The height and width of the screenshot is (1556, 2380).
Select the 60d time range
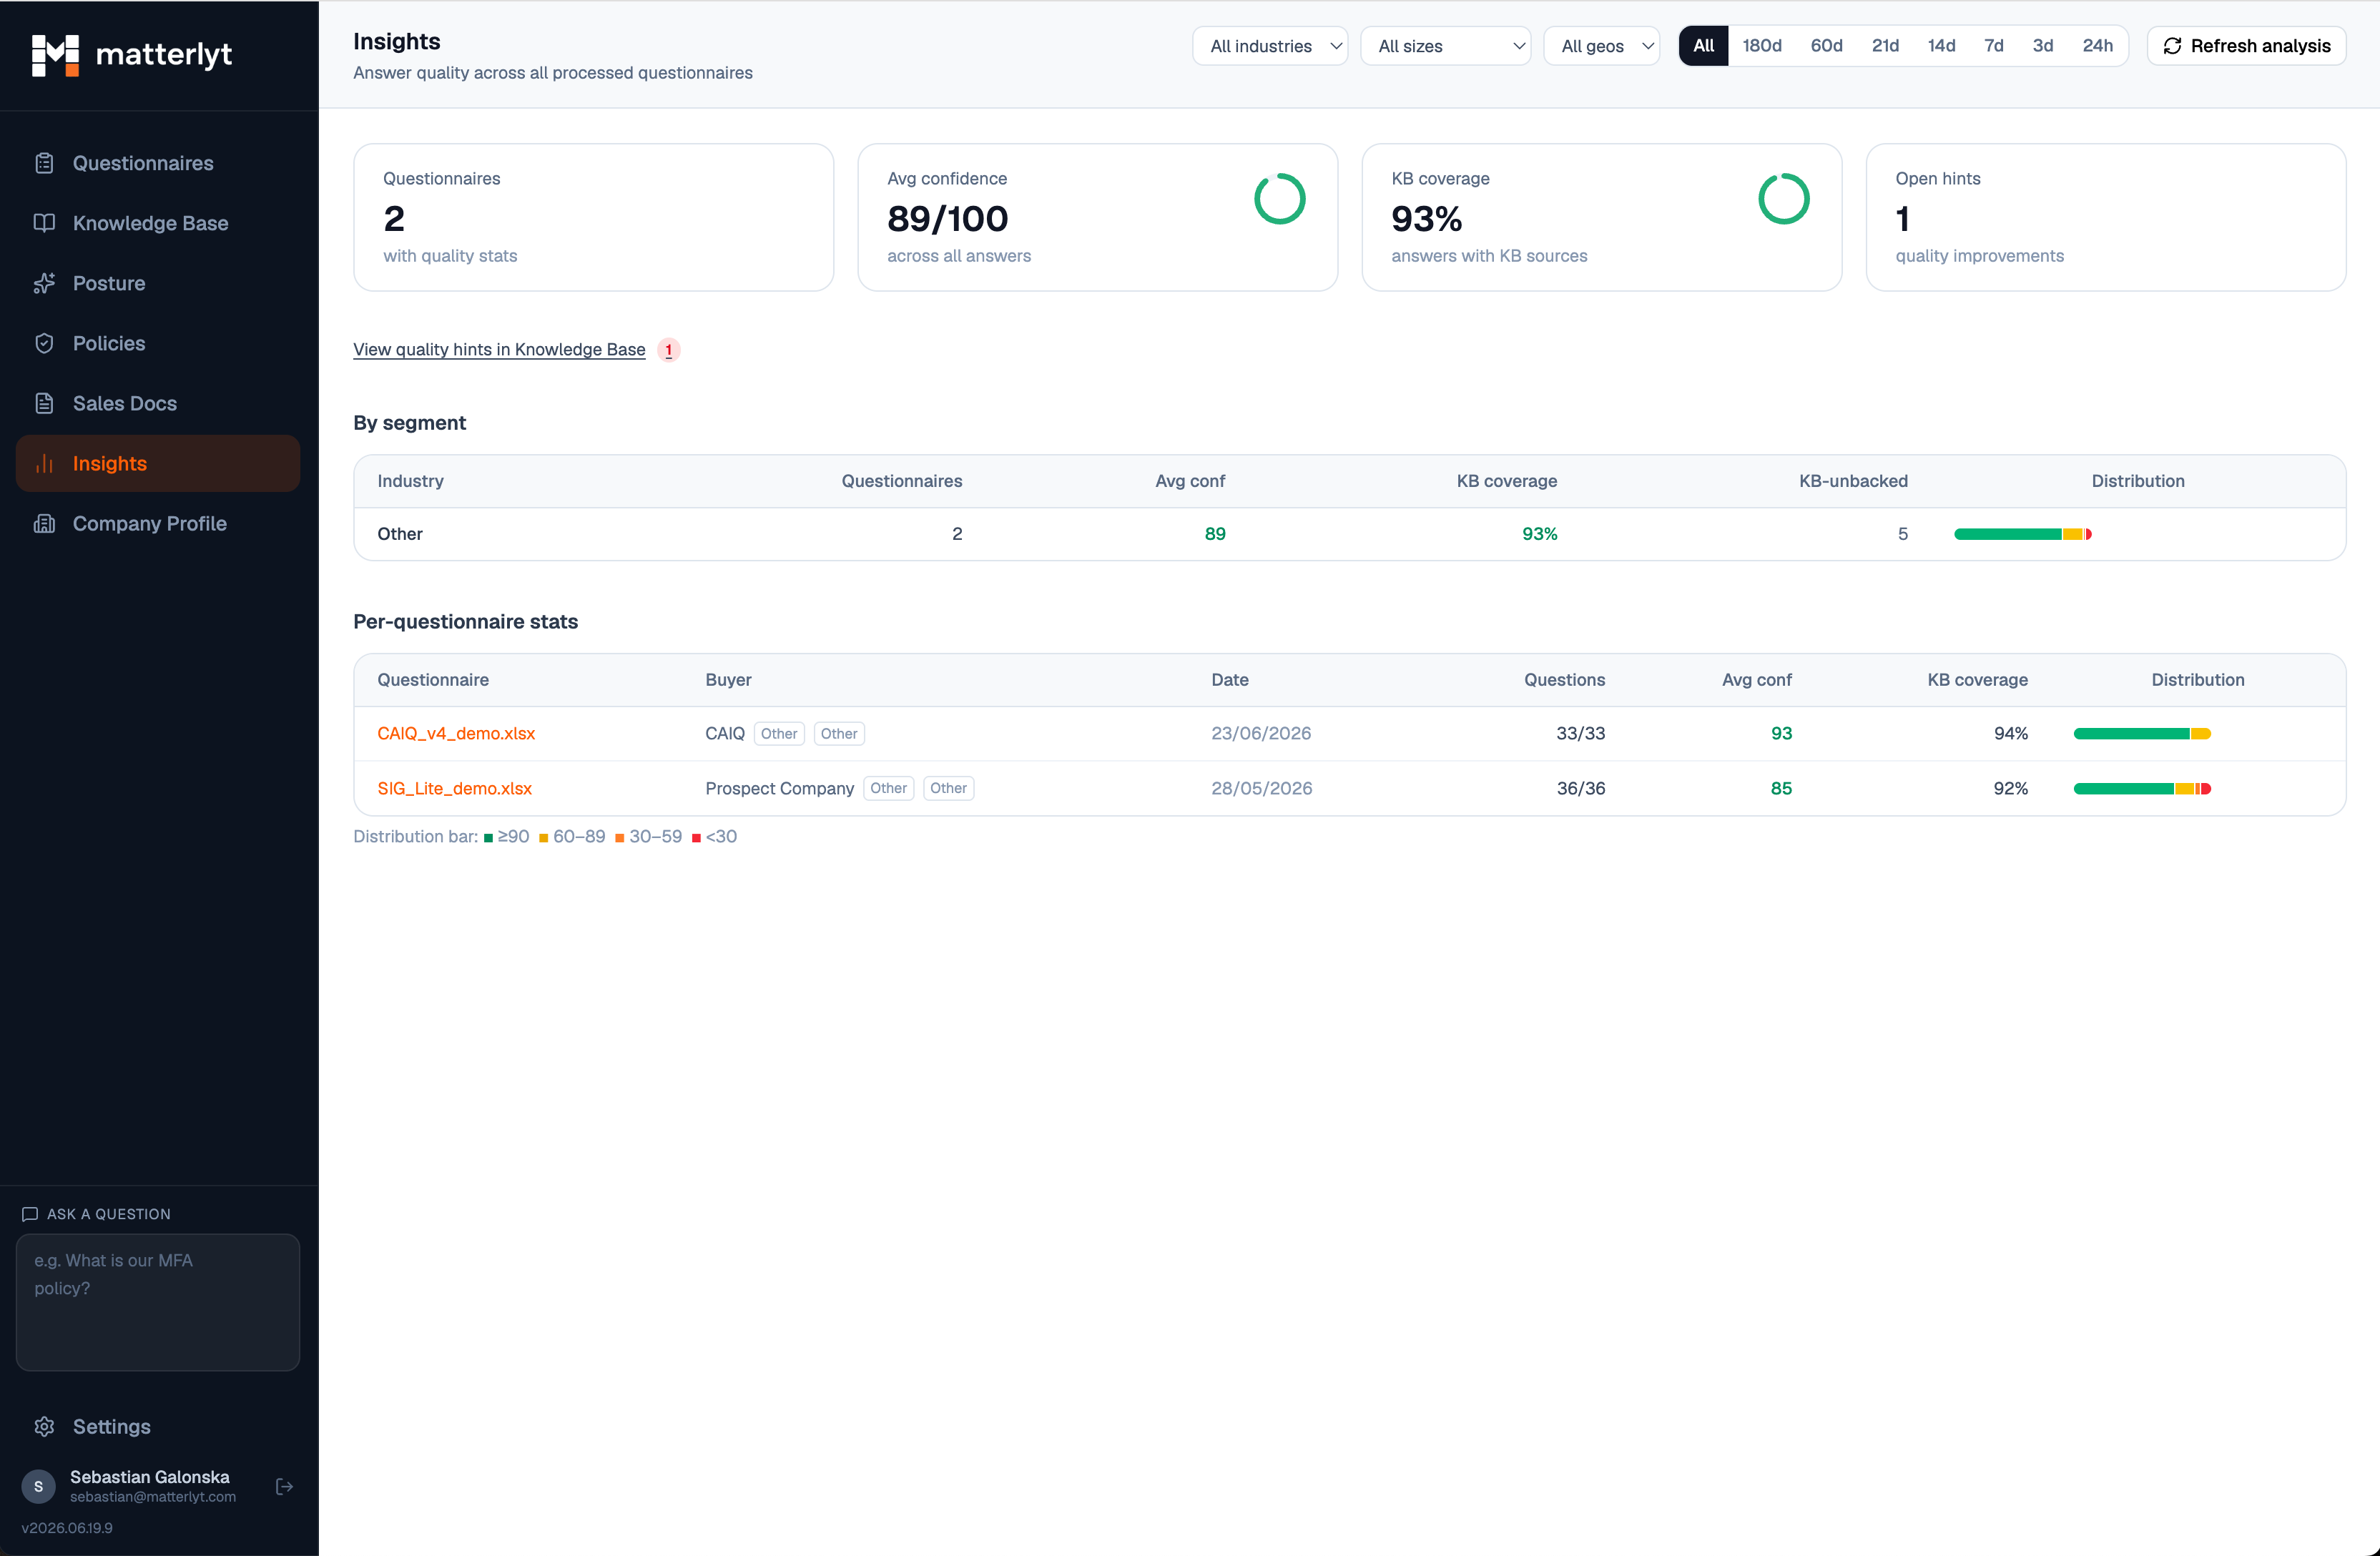1826,46
